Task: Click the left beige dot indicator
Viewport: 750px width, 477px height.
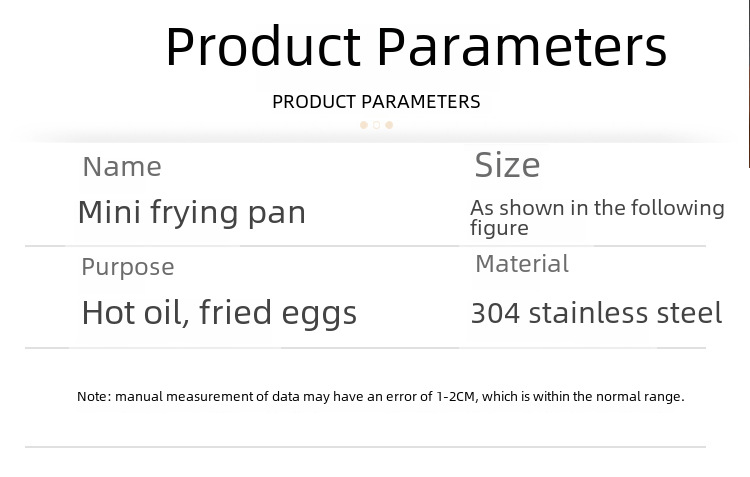Action: coord(363,125)
